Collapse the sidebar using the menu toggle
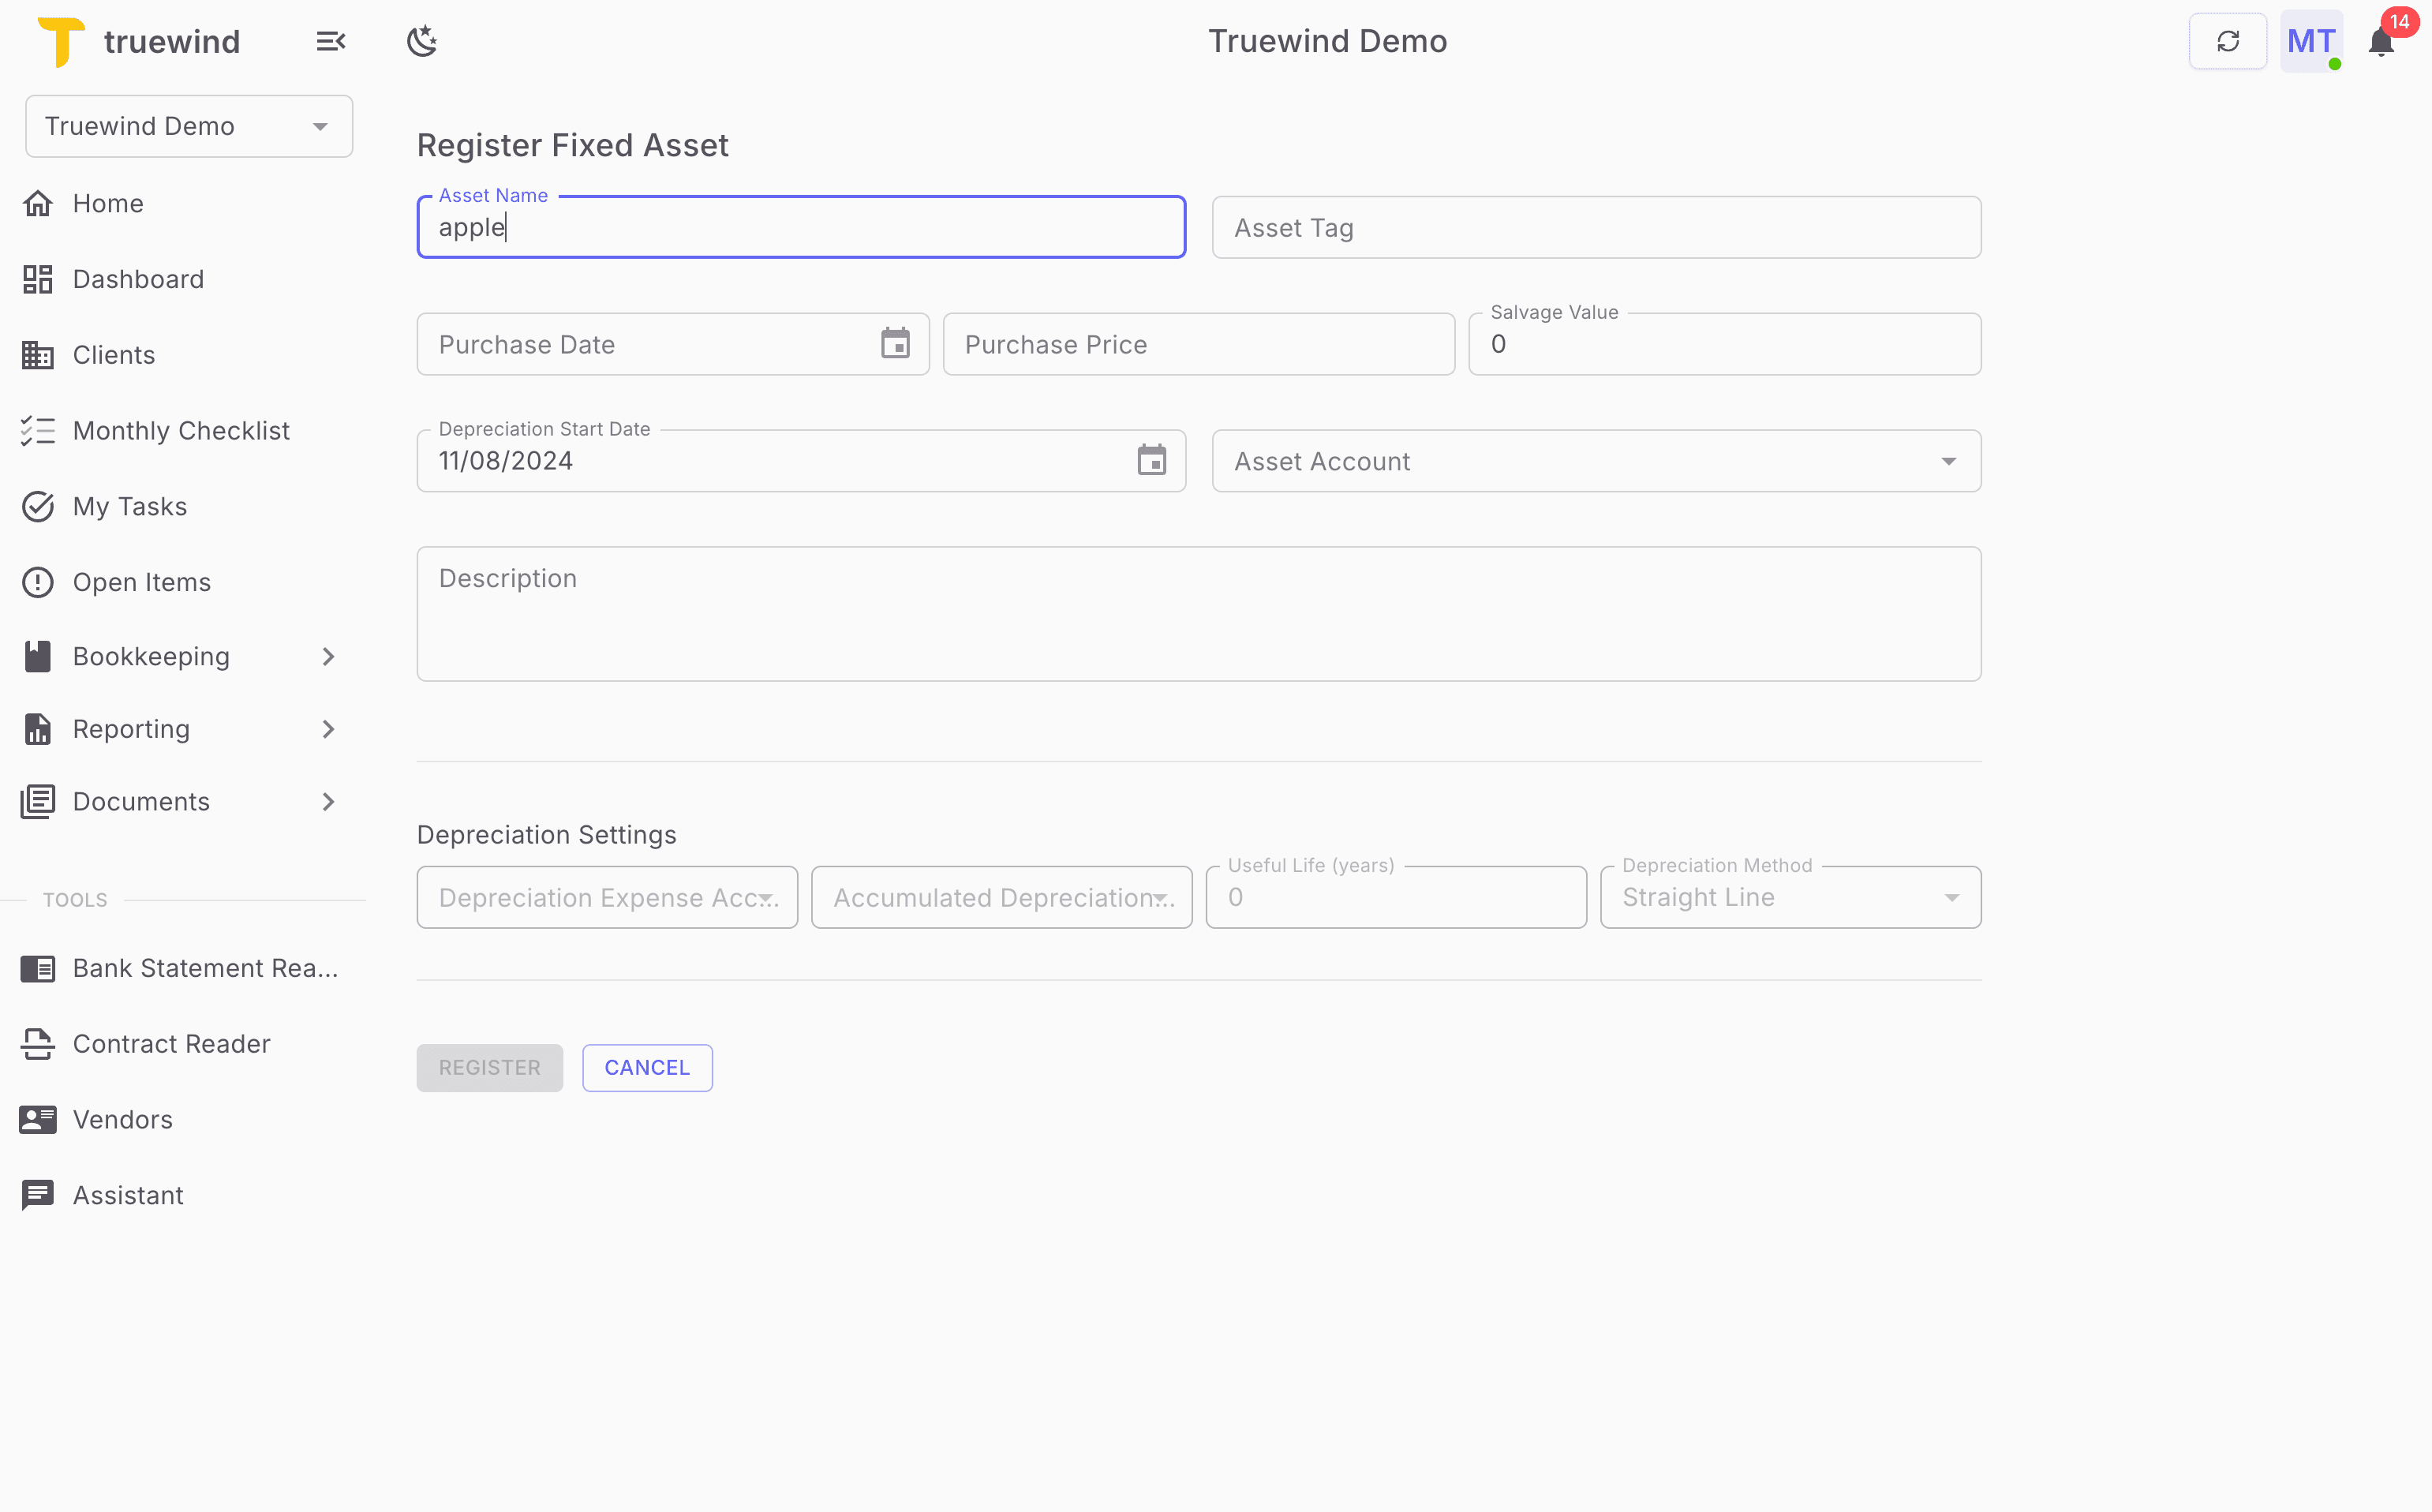2432x1512 pixels. [x=330, y=40]
